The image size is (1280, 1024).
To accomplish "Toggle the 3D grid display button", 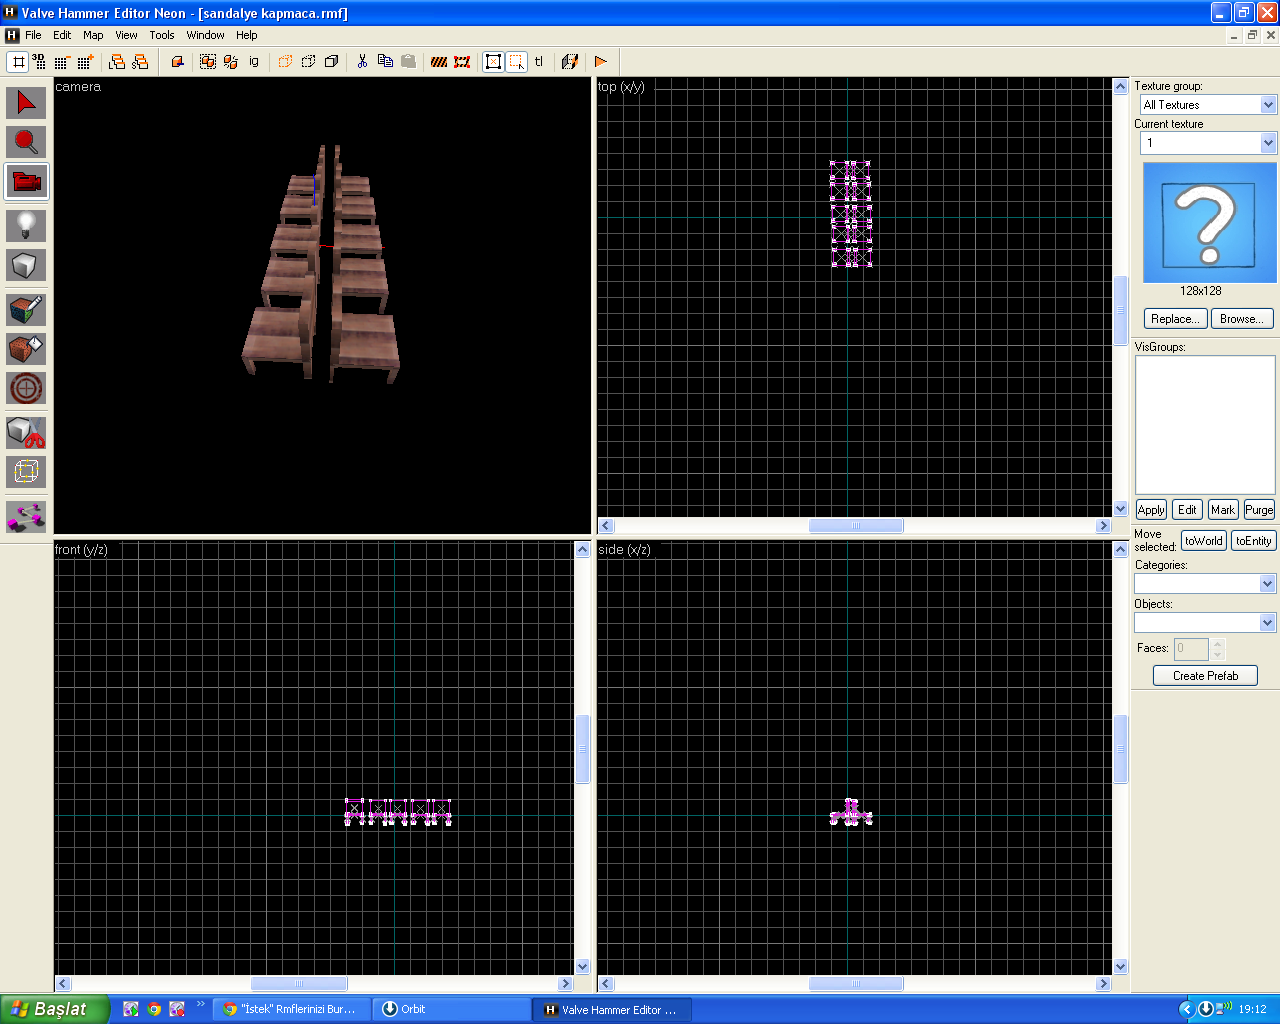I will coord(39,62).
